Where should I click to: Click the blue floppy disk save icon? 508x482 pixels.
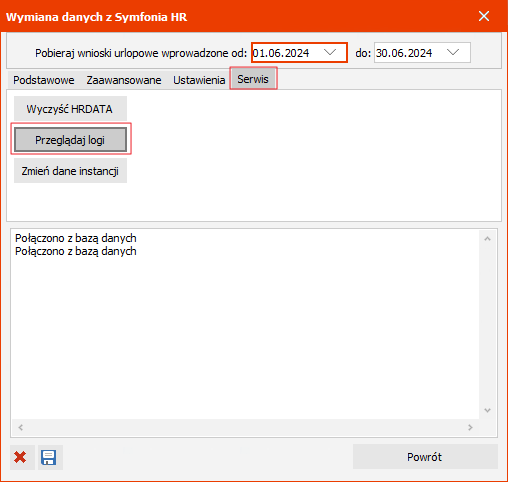(x=49, y=457)
